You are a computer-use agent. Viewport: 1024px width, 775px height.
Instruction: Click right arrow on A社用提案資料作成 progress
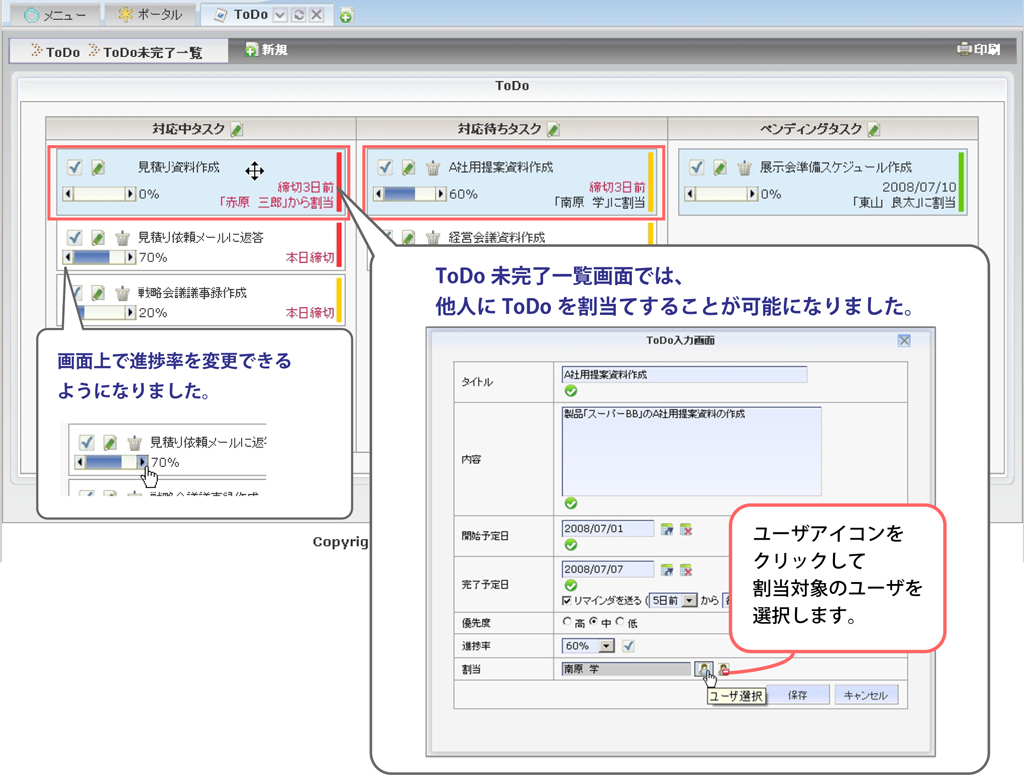click(x=441, y=194)
